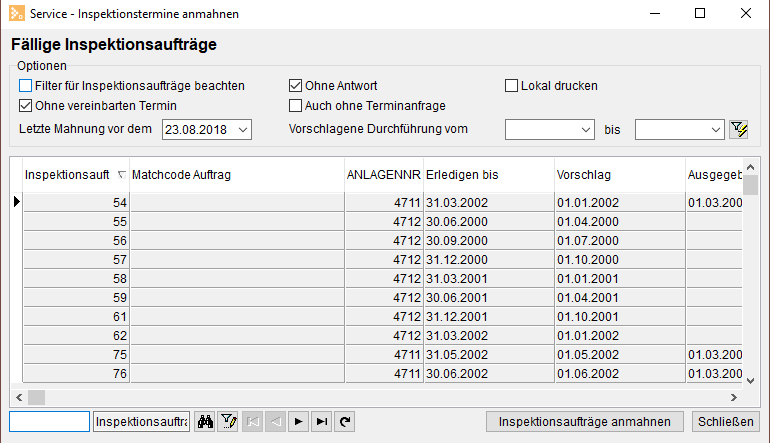This screenshot has width=770, height=443.
Task: Click the Schließen button
Action: point(725,422)
